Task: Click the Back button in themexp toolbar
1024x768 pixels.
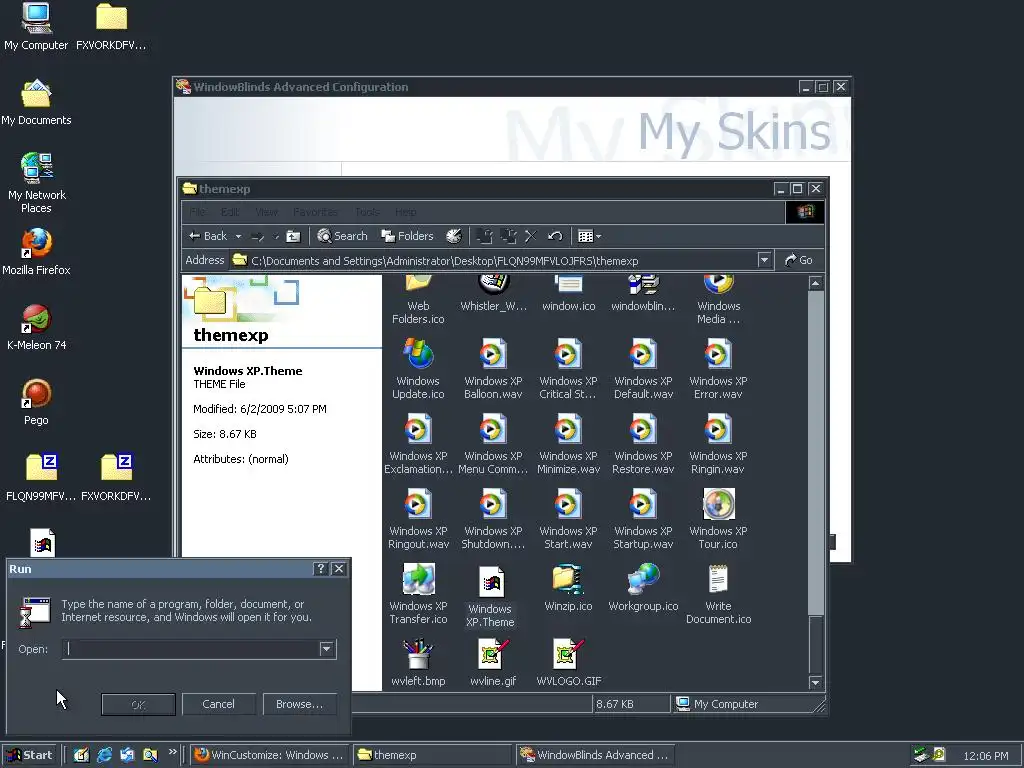Action: coord(208,236)
